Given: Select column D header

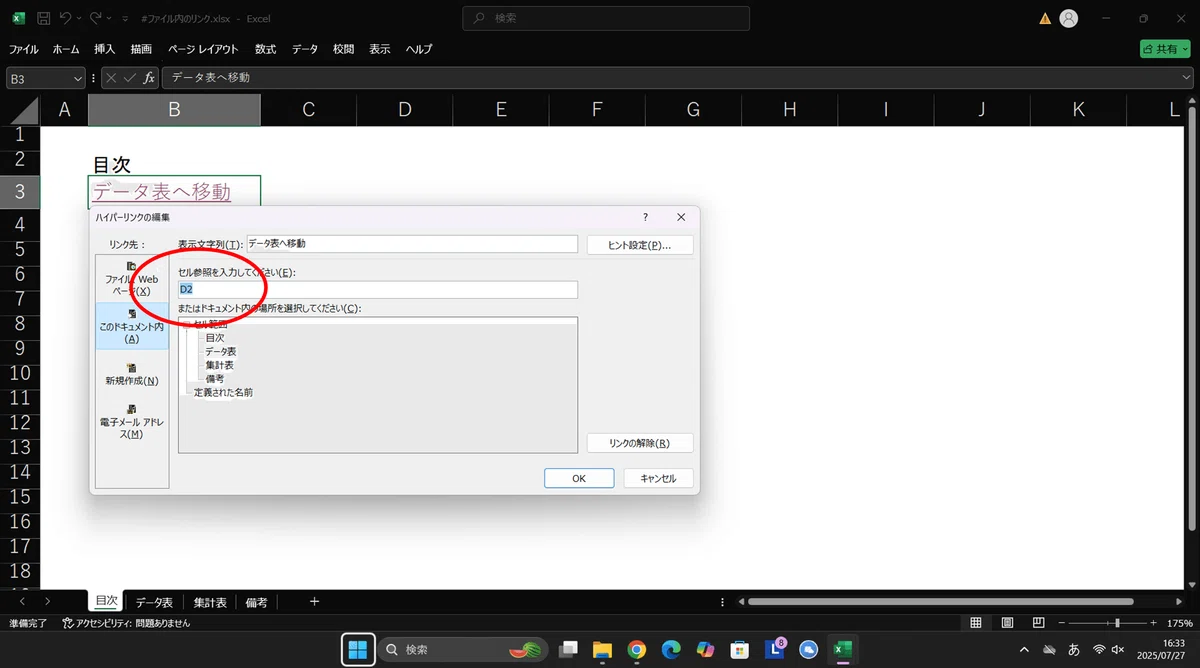Looking at the screenshot, I should click(405, 110).
